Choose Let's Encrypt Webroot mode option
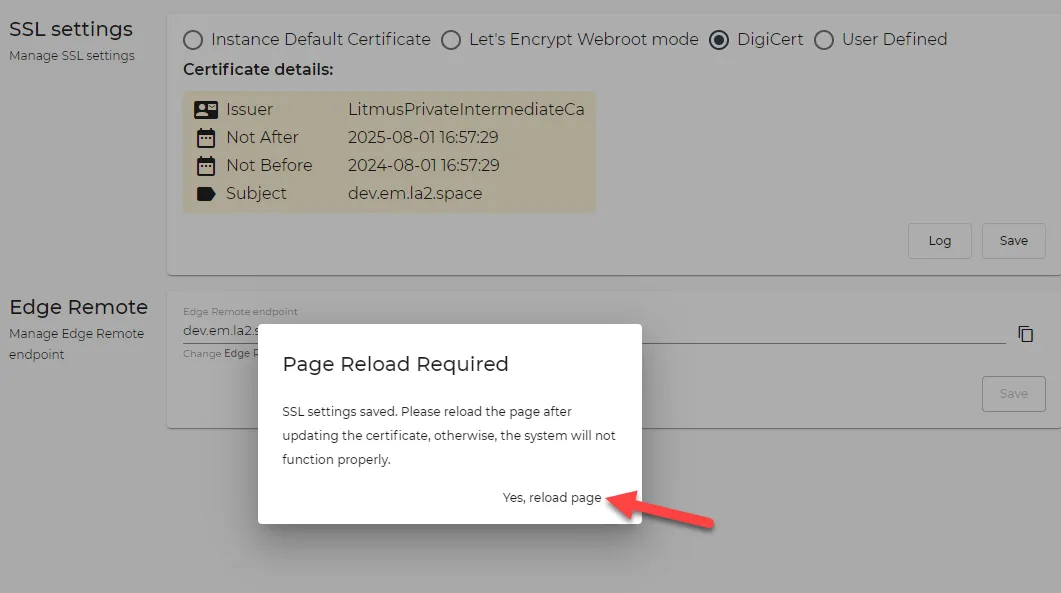This screenshot has height=593, width=1061. (451, 40)
